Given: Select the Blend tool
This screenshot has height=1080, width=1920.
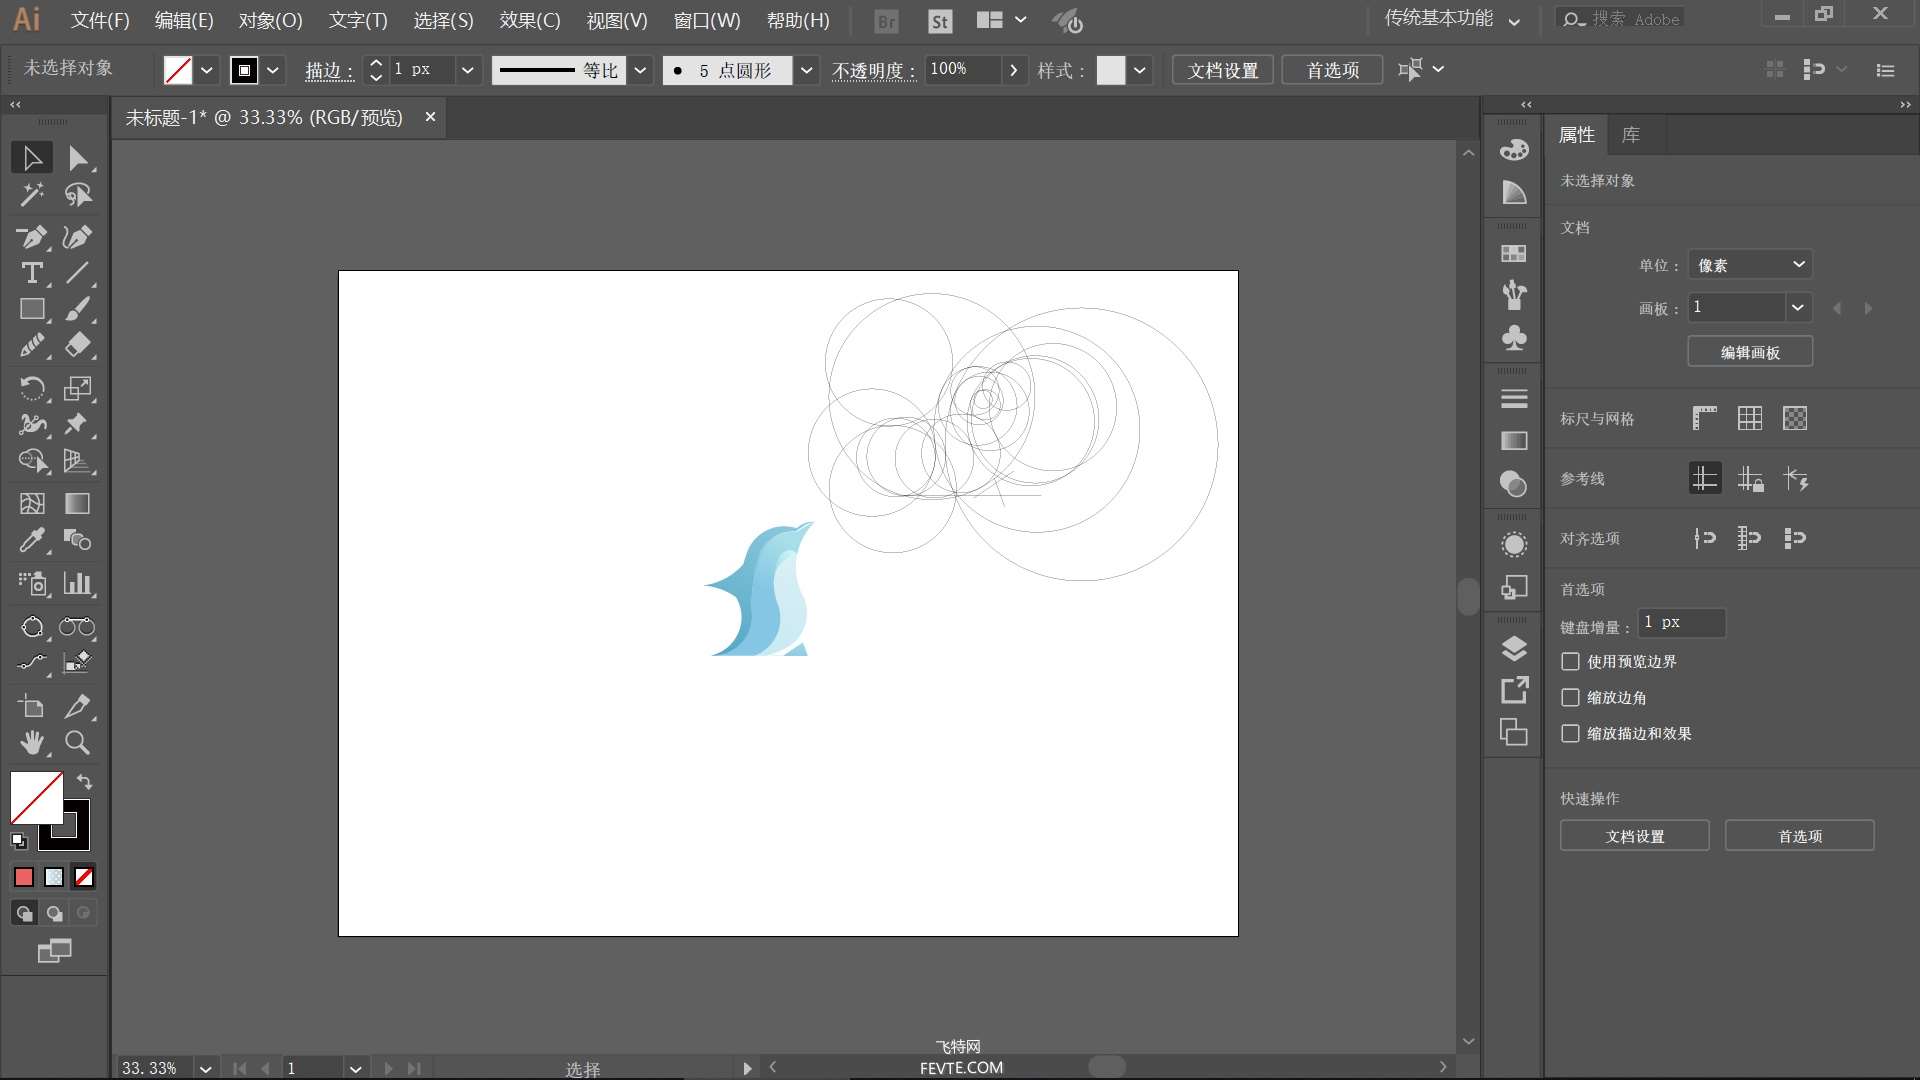Looking at the screenshot, I should (x=77, y=540).
